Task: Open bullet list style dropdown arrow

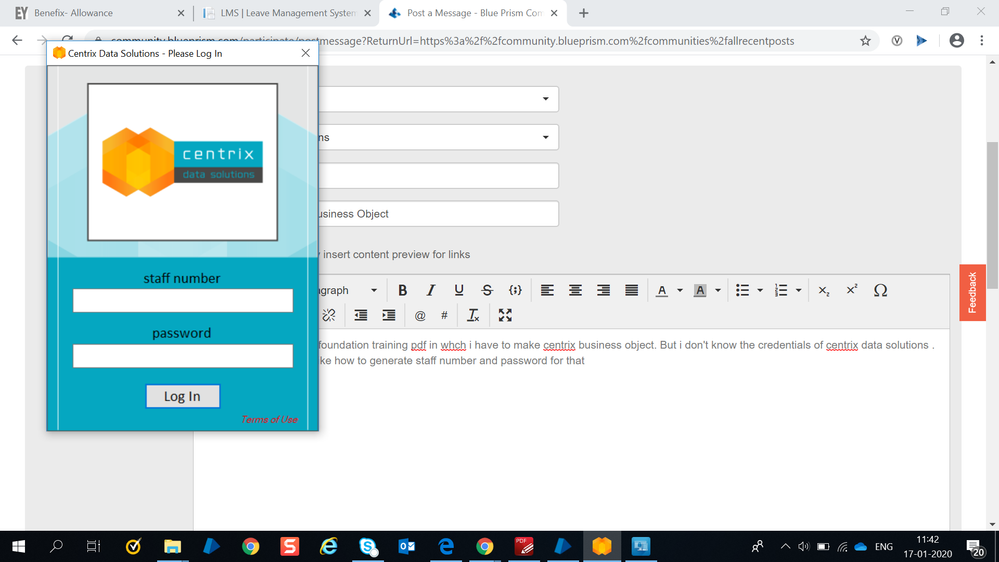Action: (x=759, y=291)
